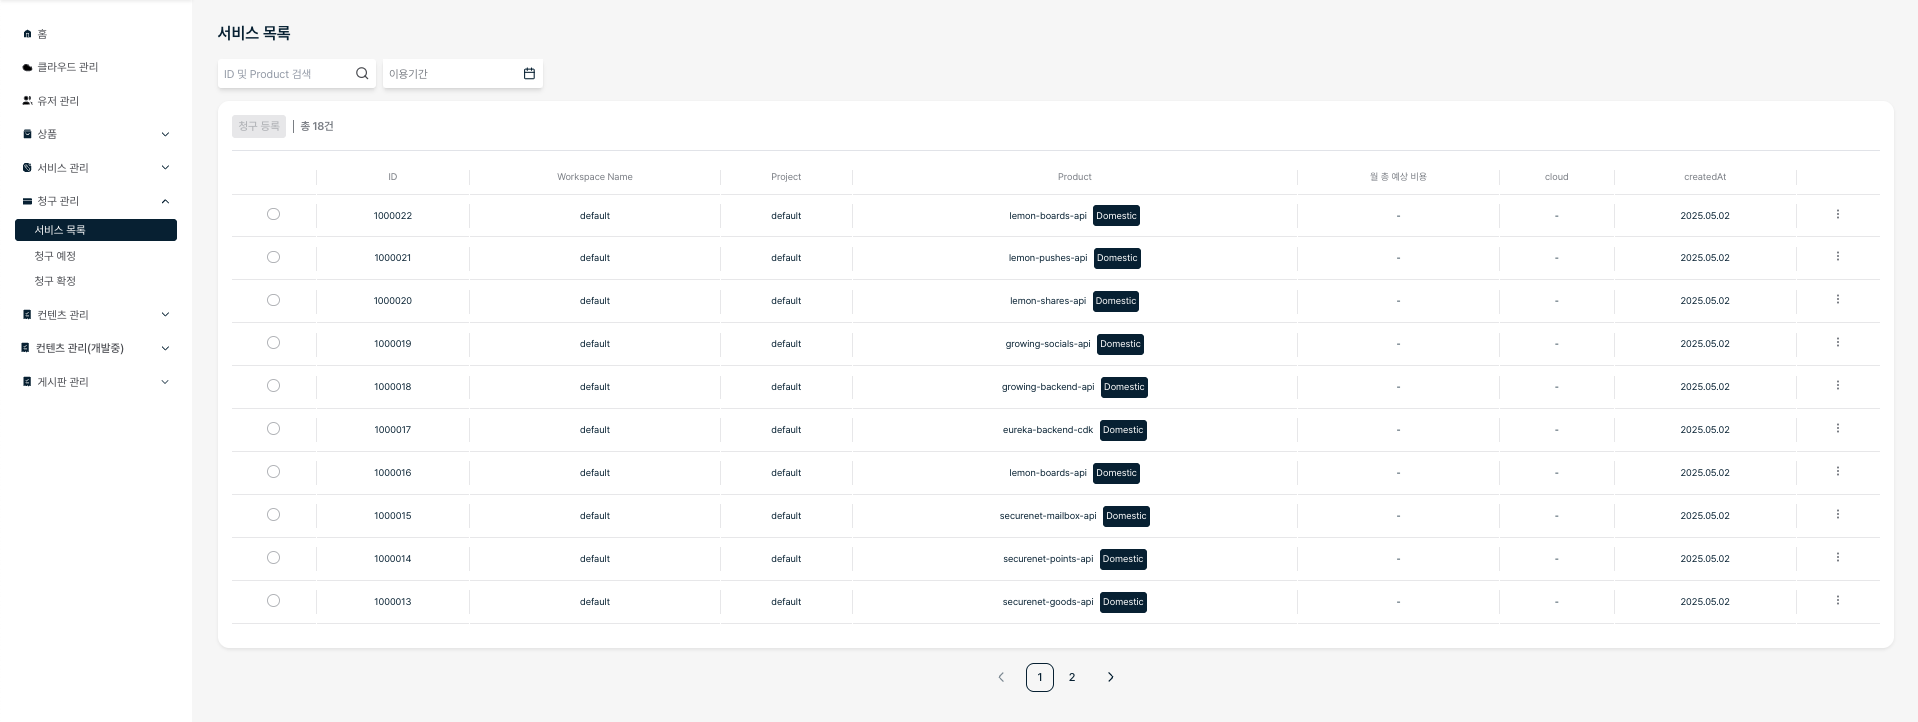Focus the ID 및 Product 검색 field
Image resolution: width=1918 pixels, height=722 pixels.
pos(297,73)
